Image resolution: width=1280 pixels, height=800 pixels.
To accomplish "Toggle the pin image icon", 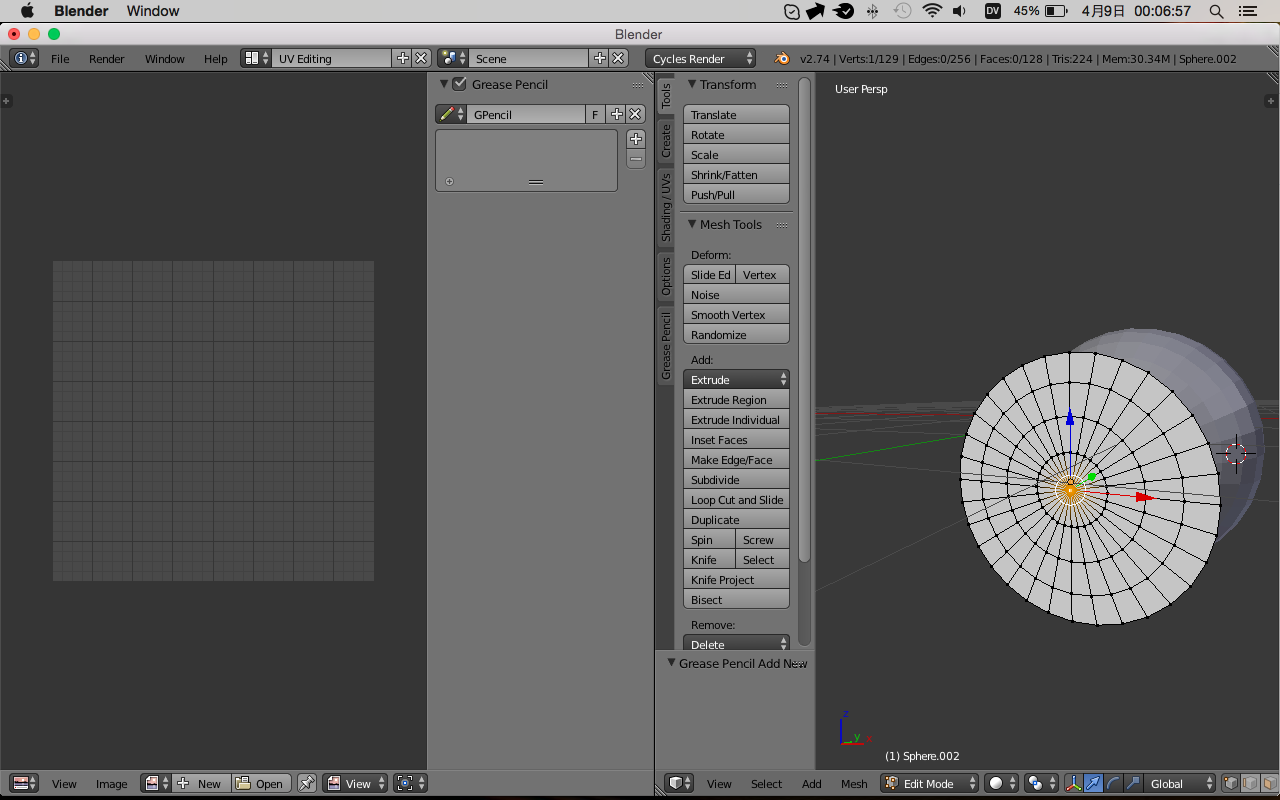I will [x=307, y=783].
